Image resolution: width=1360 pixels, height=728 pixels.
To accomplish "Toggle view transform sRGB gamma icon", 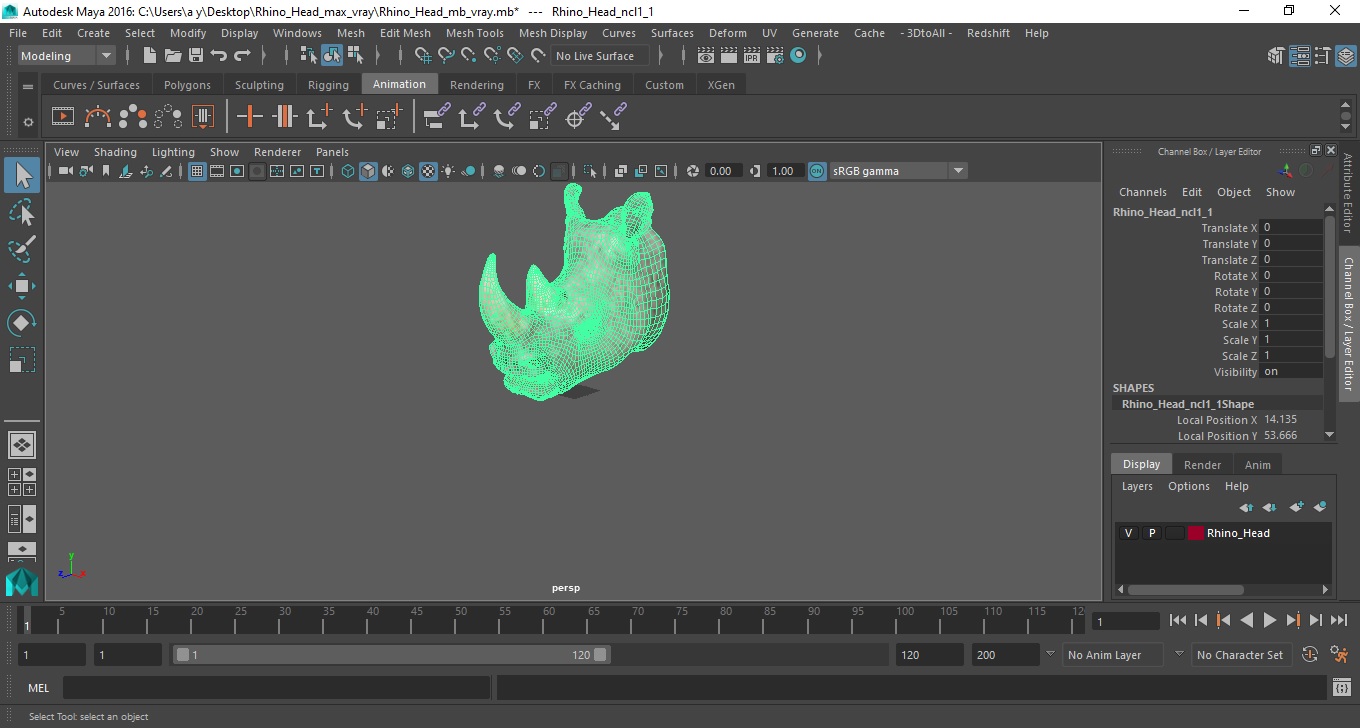I will click(x=817, y=171).
